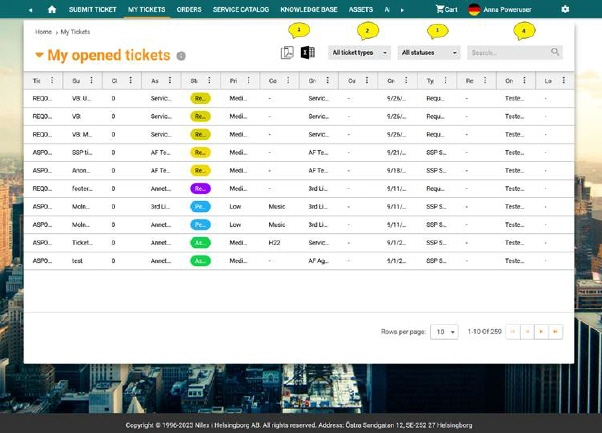Viewport: 602px width, 433px height.
Task: Open the settings gear menu
Action: click(565, 9)
